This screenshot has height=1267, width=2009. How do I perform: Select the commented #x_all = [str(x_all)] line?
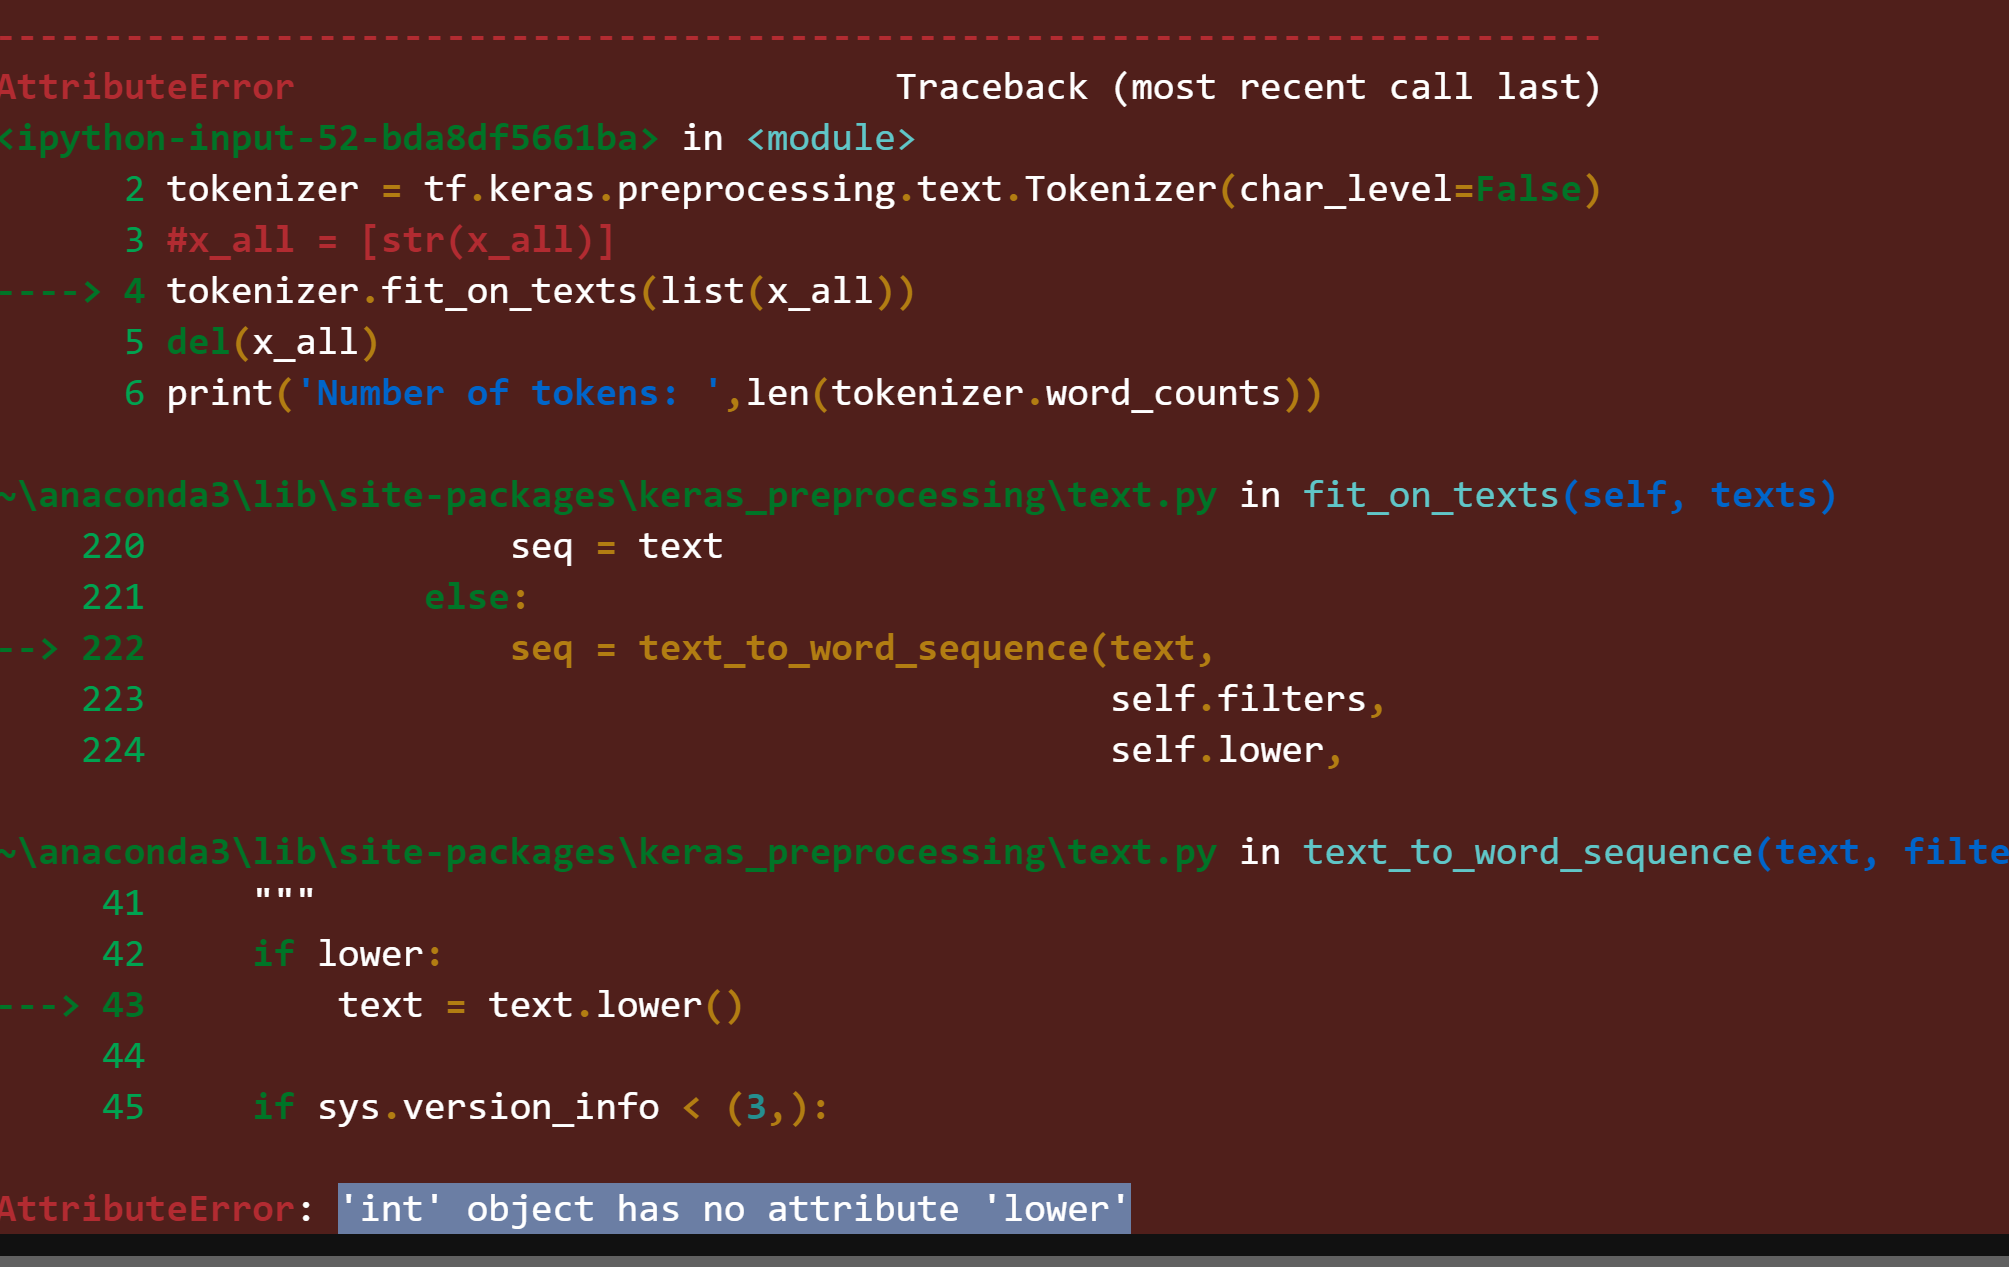(x=390, y=240)
